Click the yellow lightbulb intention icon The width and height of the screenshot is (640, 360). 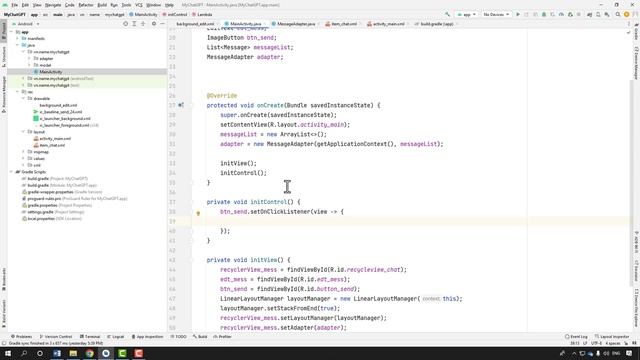coord(198,213)
